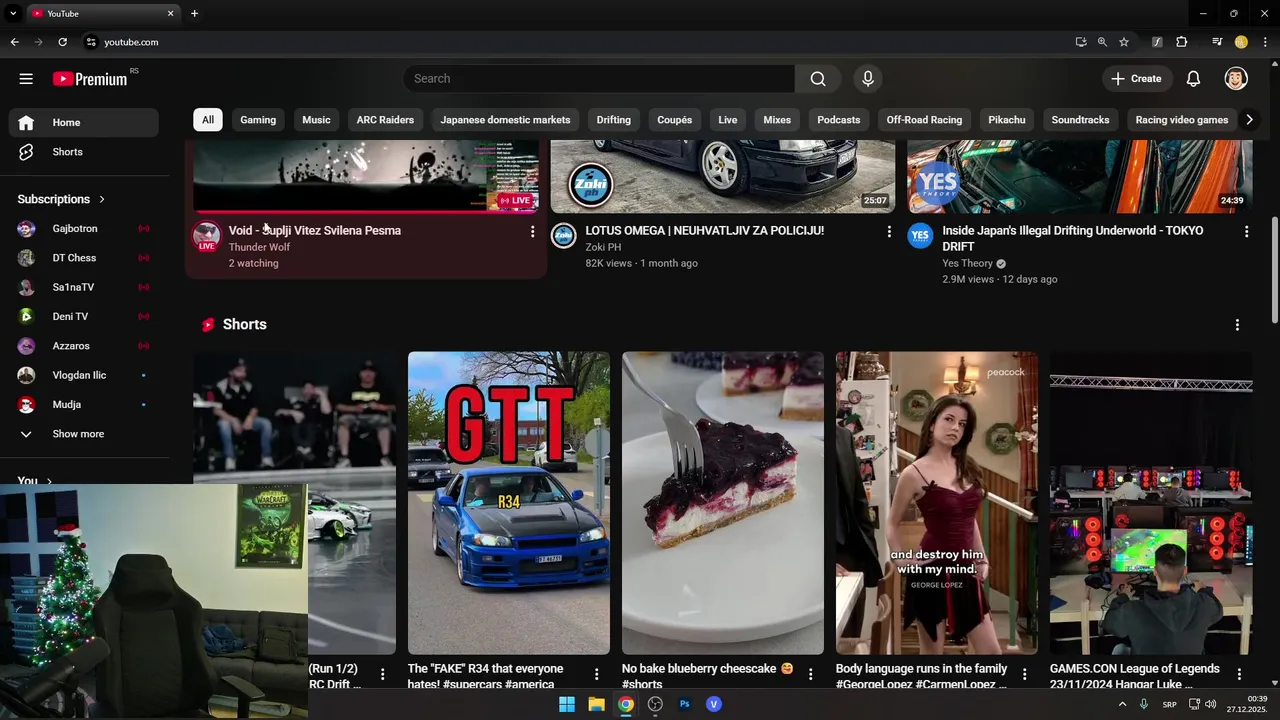Click the Zoki PH channel avatar
The height and width of the screenshot is (720, 1280).
[564, 236]
